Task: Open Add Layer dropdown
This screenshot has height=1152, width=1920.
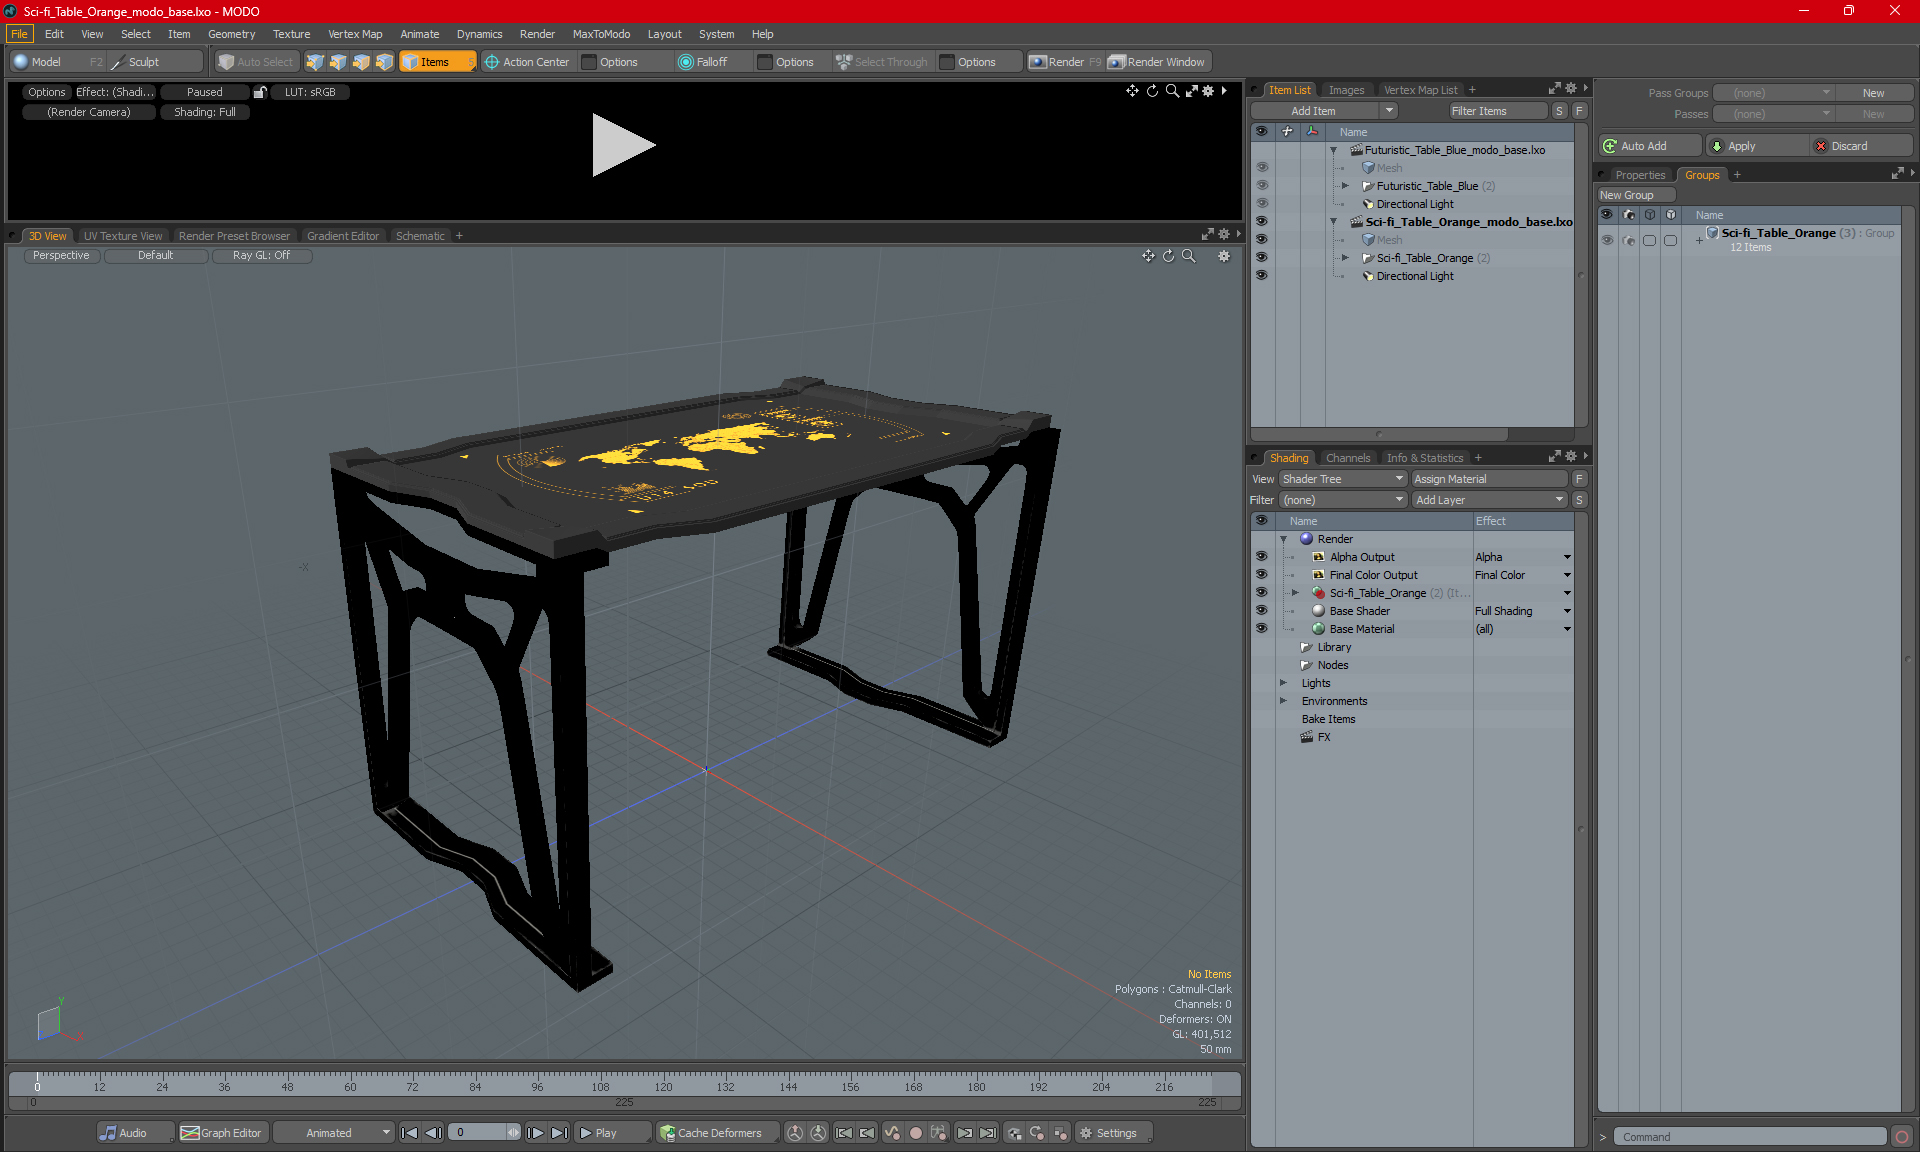Action: click(1489, 500)
